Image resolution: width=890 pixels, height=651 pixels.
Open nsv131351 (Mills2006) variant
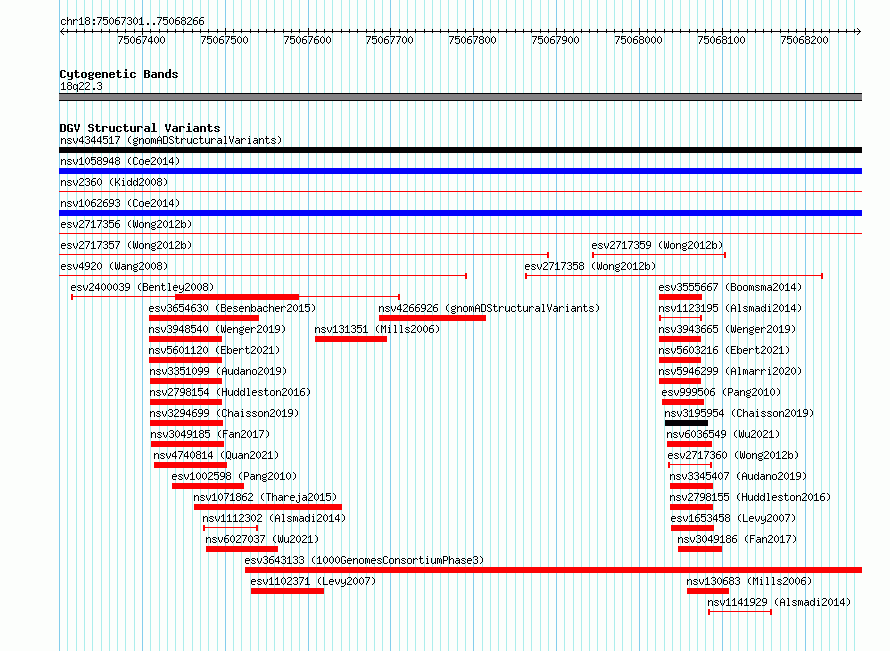tap(377, 329)
